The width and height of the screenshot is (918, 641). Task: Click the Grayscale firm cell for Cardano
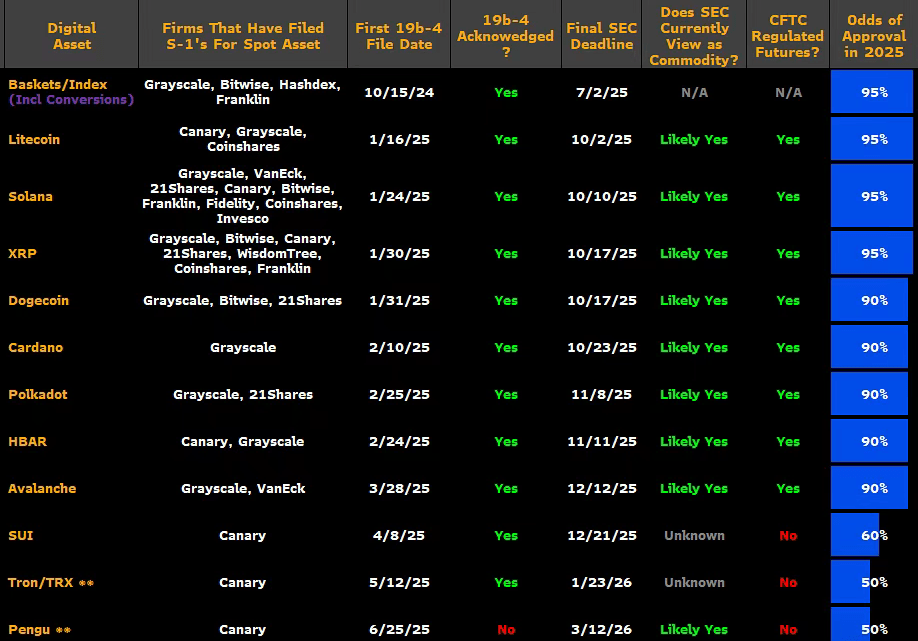tap(243, 348)
